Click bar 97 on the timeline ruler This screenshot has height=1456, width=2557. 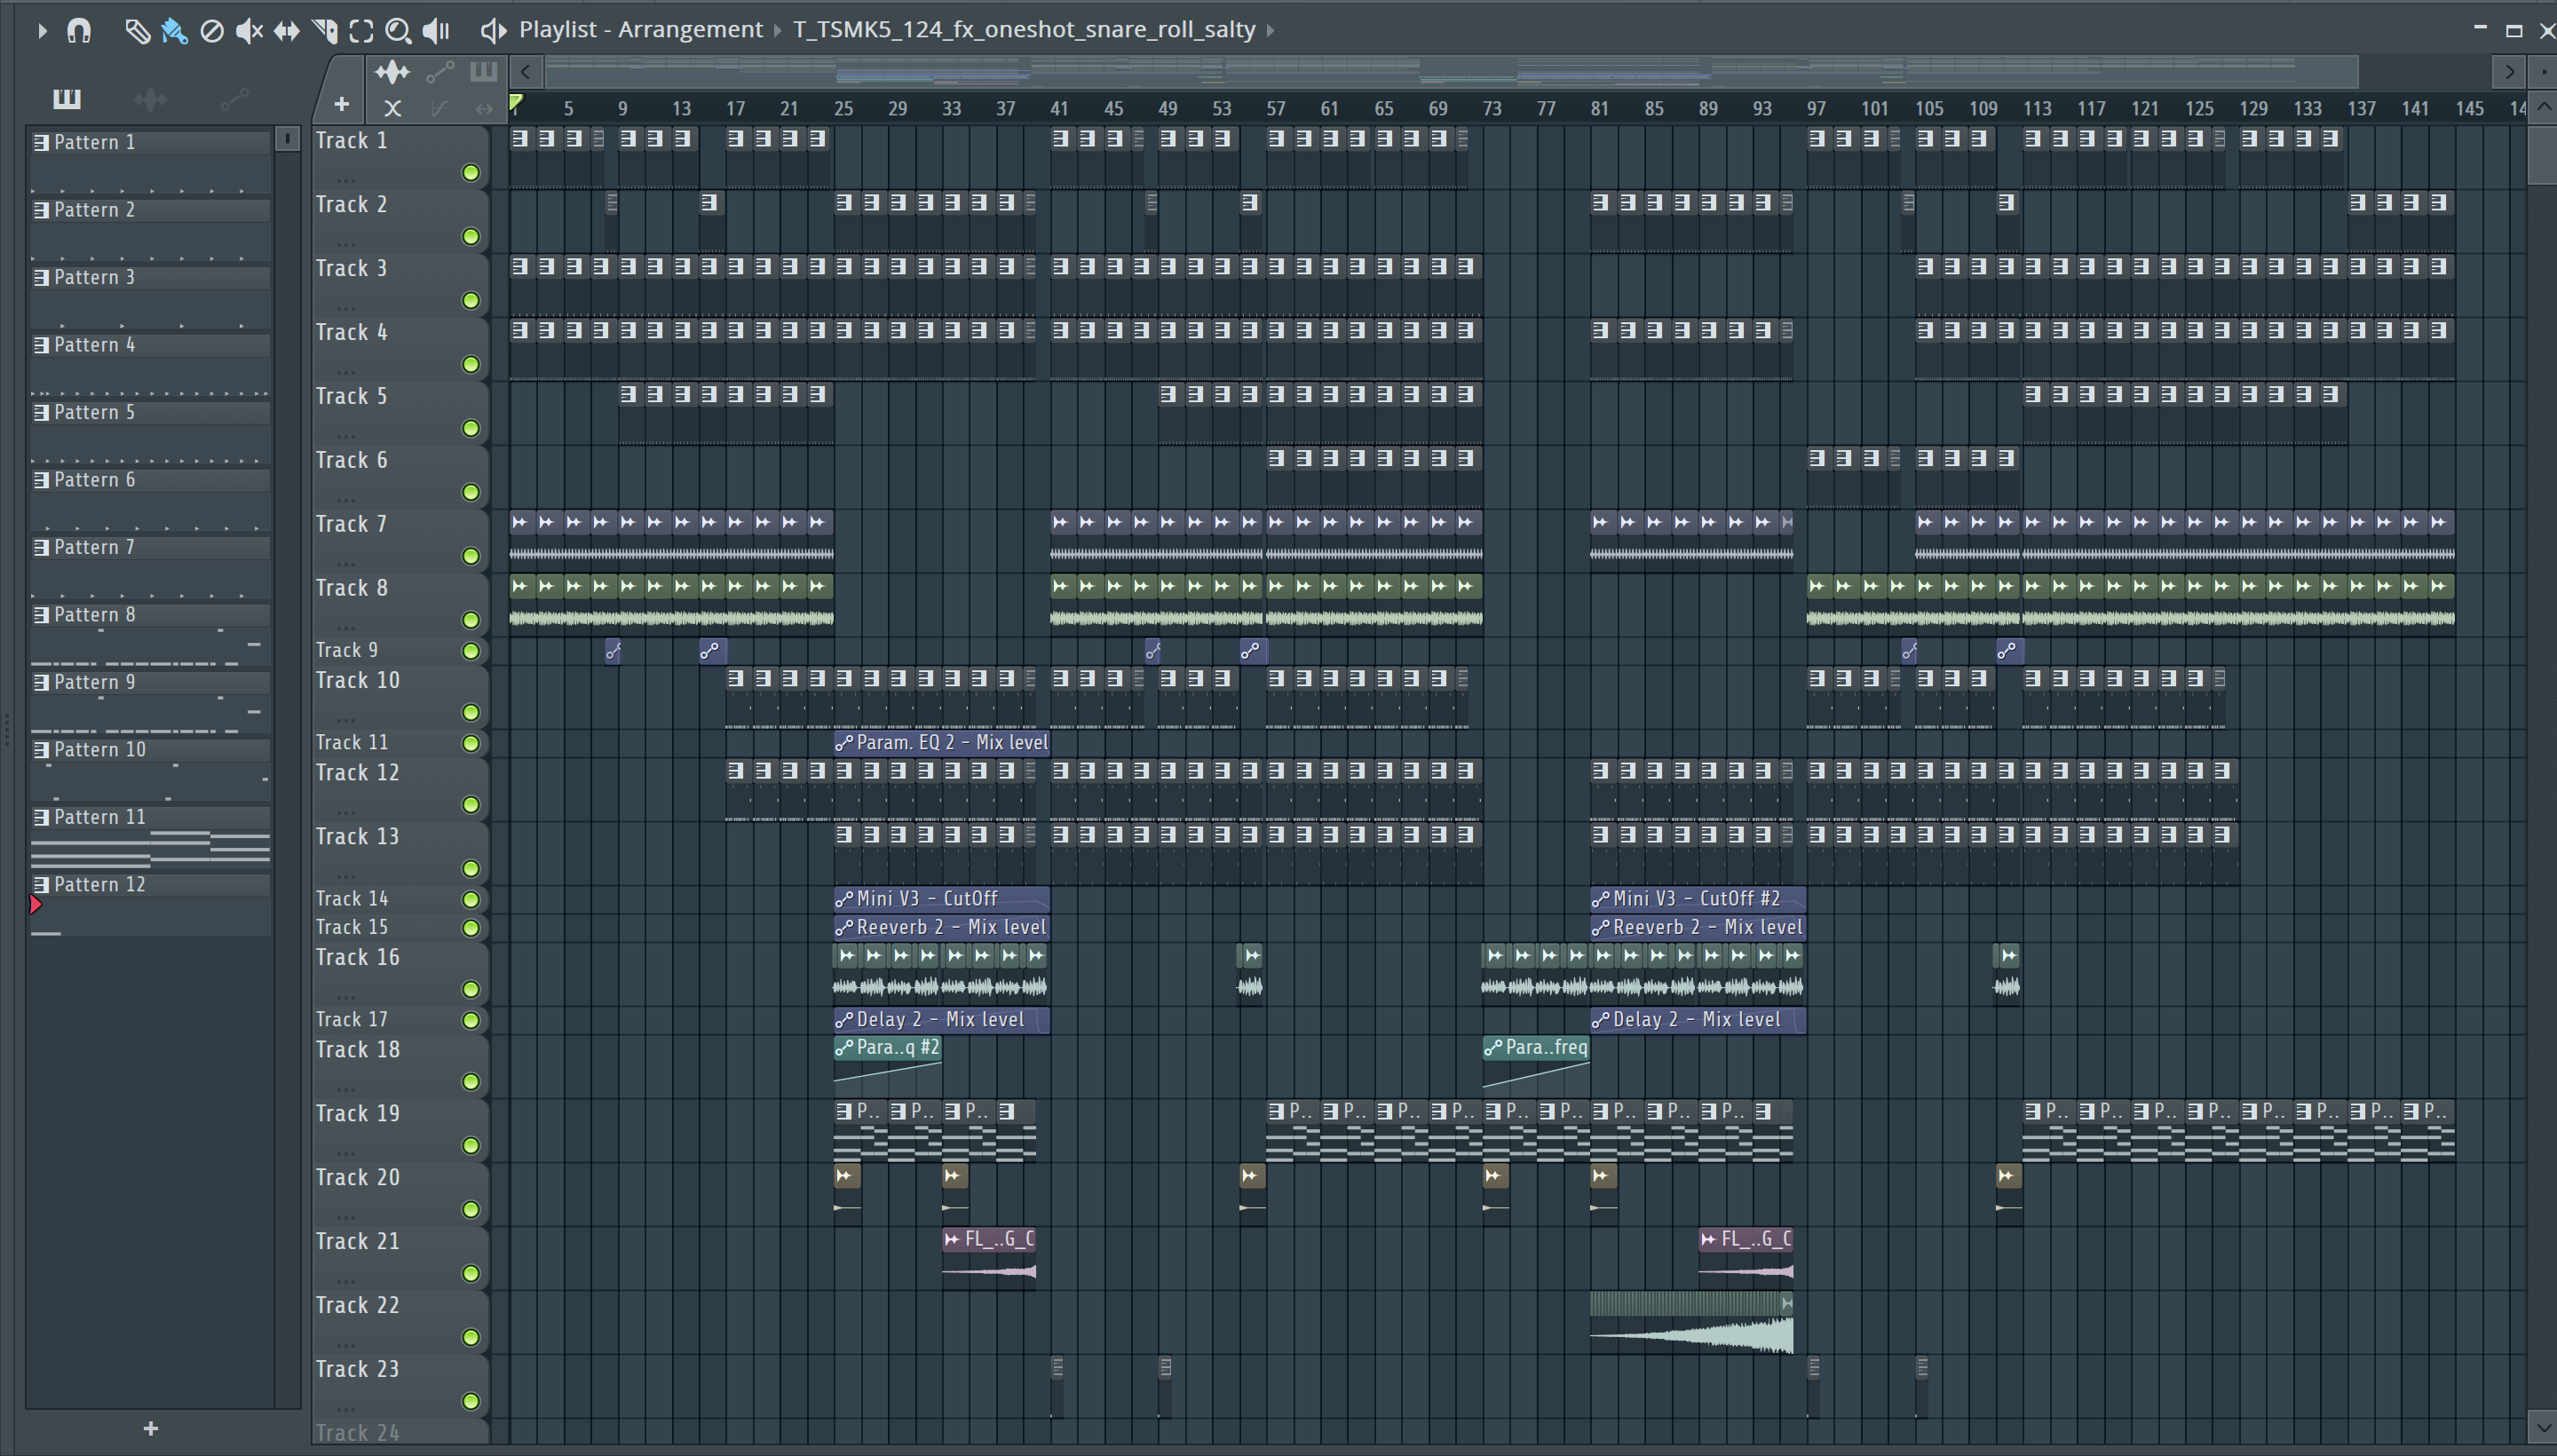click(x=1816, y=108)
